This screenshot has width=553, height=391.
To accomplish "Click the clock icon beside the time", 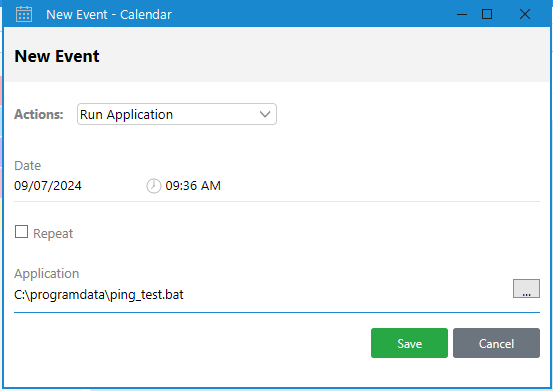I will click(x=154, y=186).
